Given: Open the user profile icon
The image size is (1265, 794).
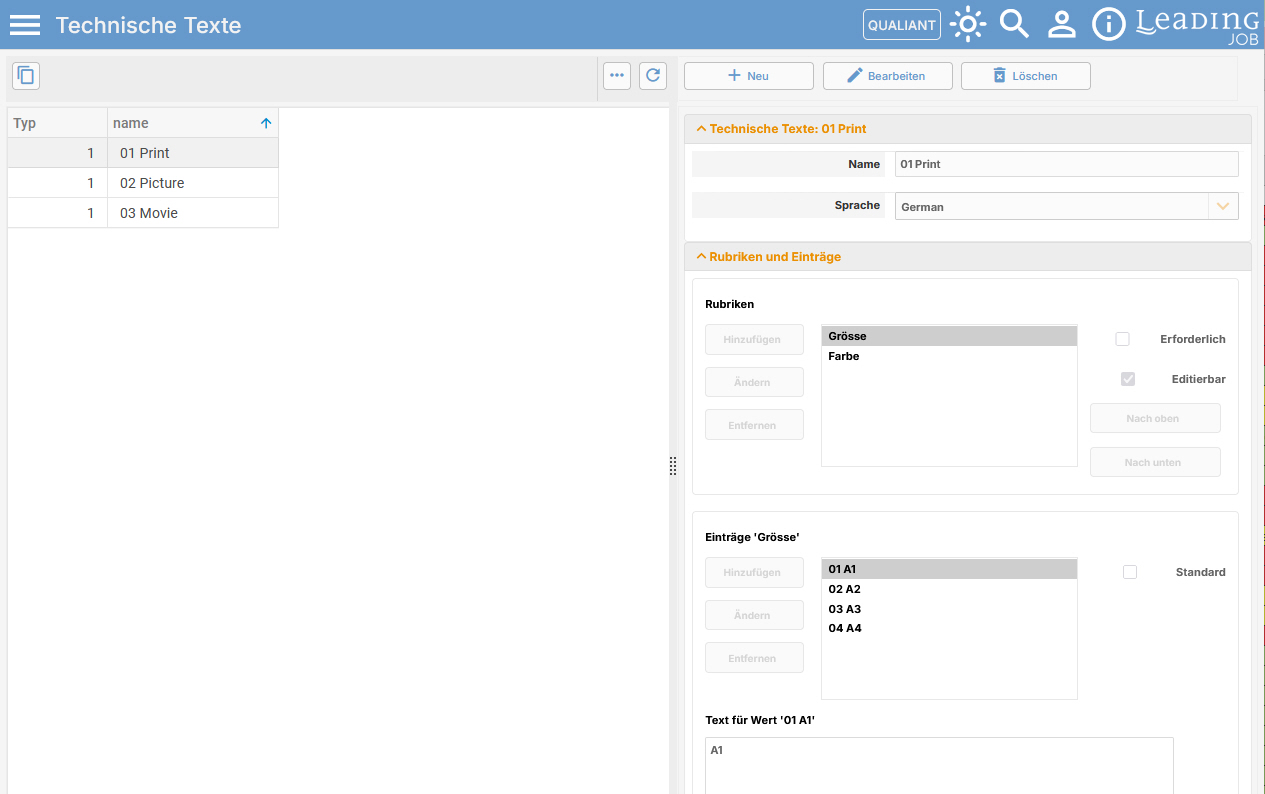Looking at the screenshot, I should pos(1061,24).
